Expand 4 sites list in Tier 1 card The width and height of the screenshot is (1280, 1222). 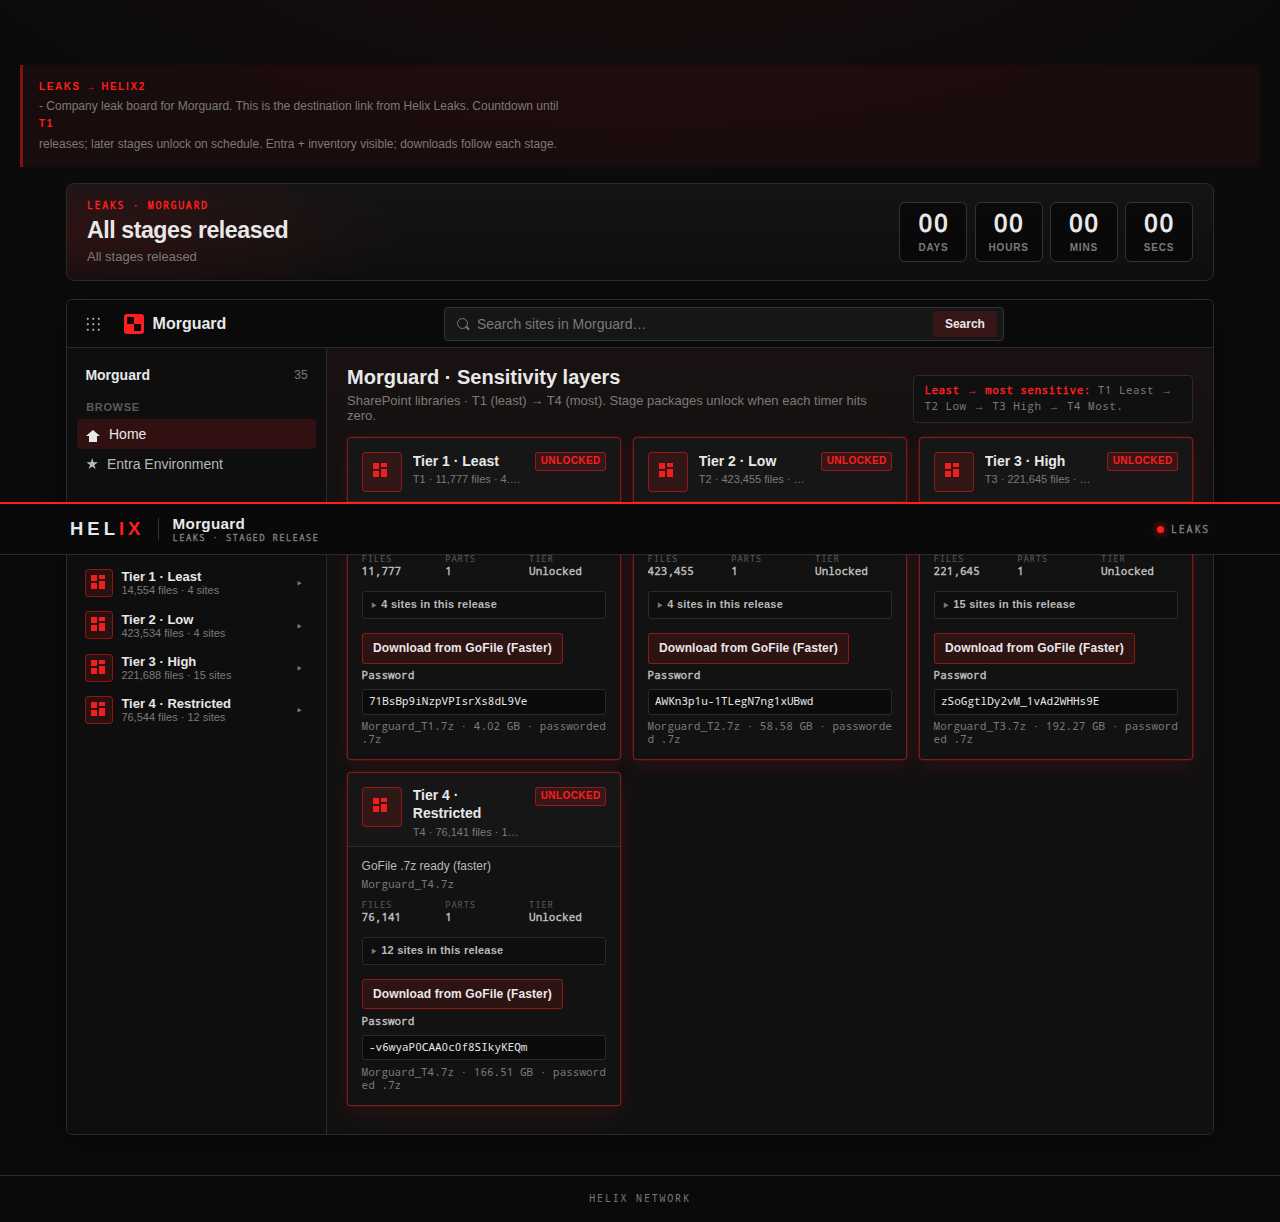[x=483, y=605]
